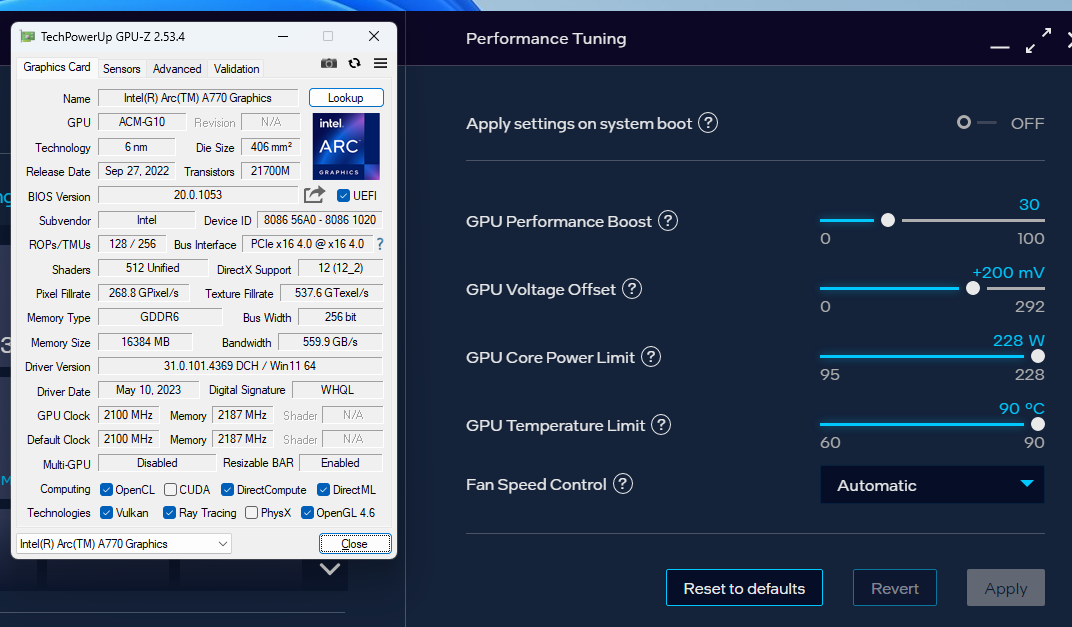Screen dimensions: 1072x627
Task: Click the GPU-Z Close button
Action: [x=355, y=544]
